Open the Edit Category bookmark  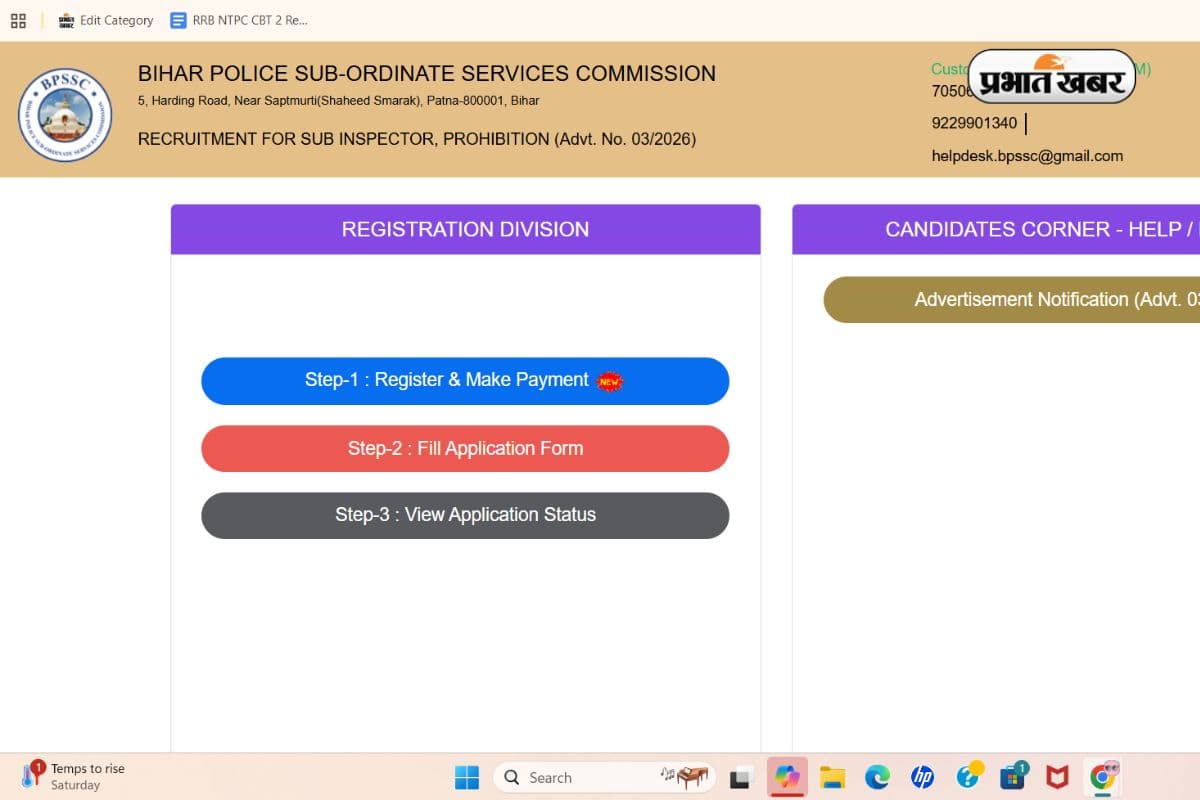[106, 20]
